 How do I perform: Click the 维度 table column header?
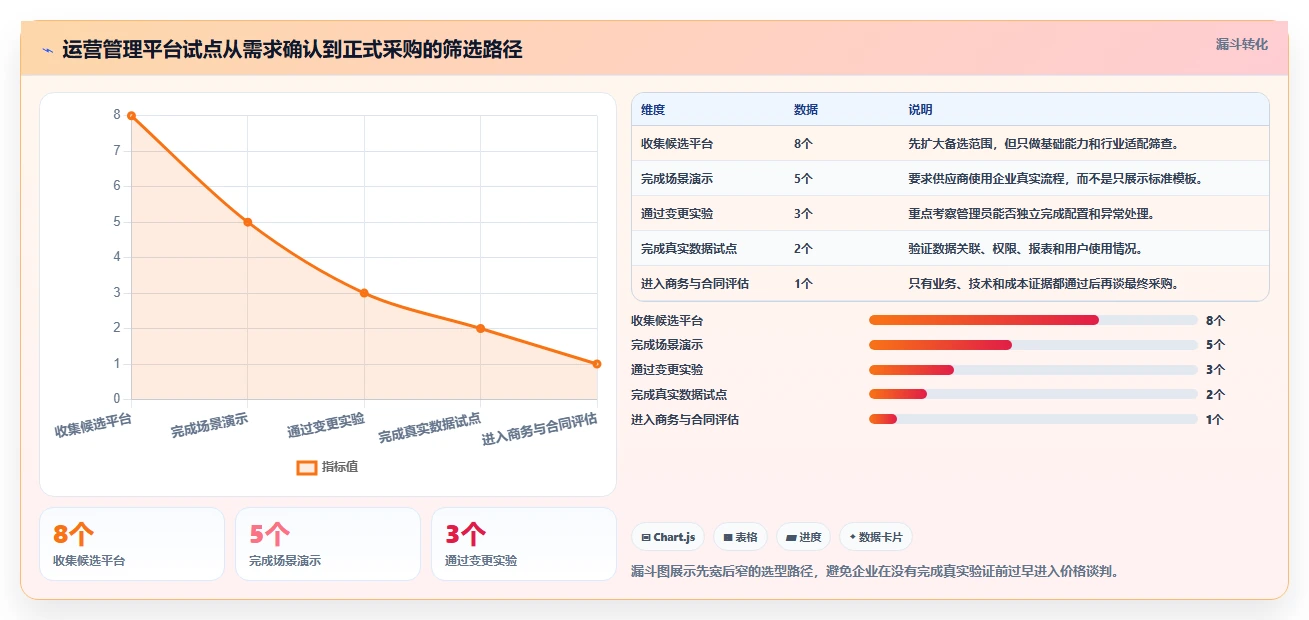pyautogui.click(x=653, y=109)
